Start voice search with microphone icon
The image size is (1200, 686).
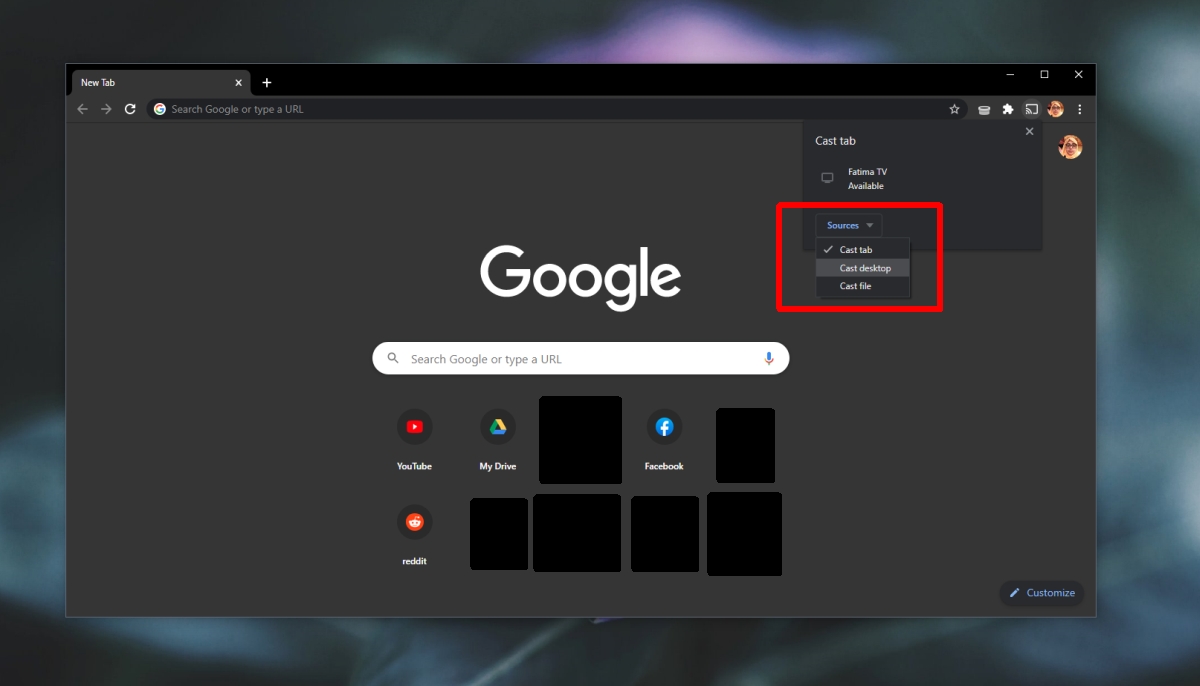pos(769,359)
